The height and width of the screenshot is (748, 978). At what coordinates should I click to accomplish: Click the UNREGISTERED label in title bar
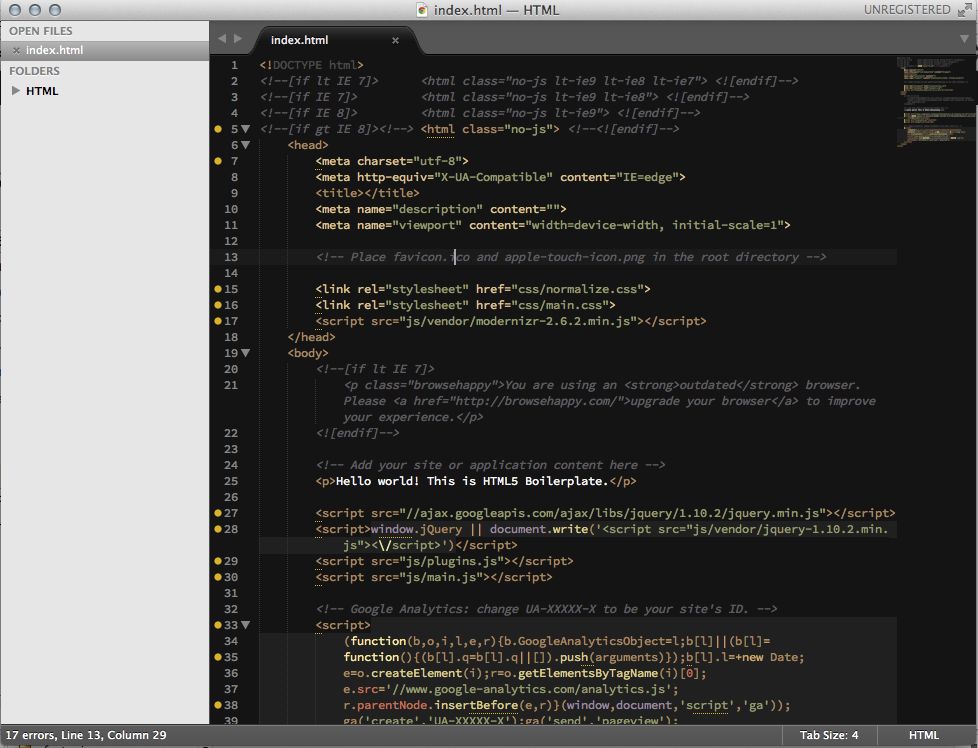coord(907,10)
